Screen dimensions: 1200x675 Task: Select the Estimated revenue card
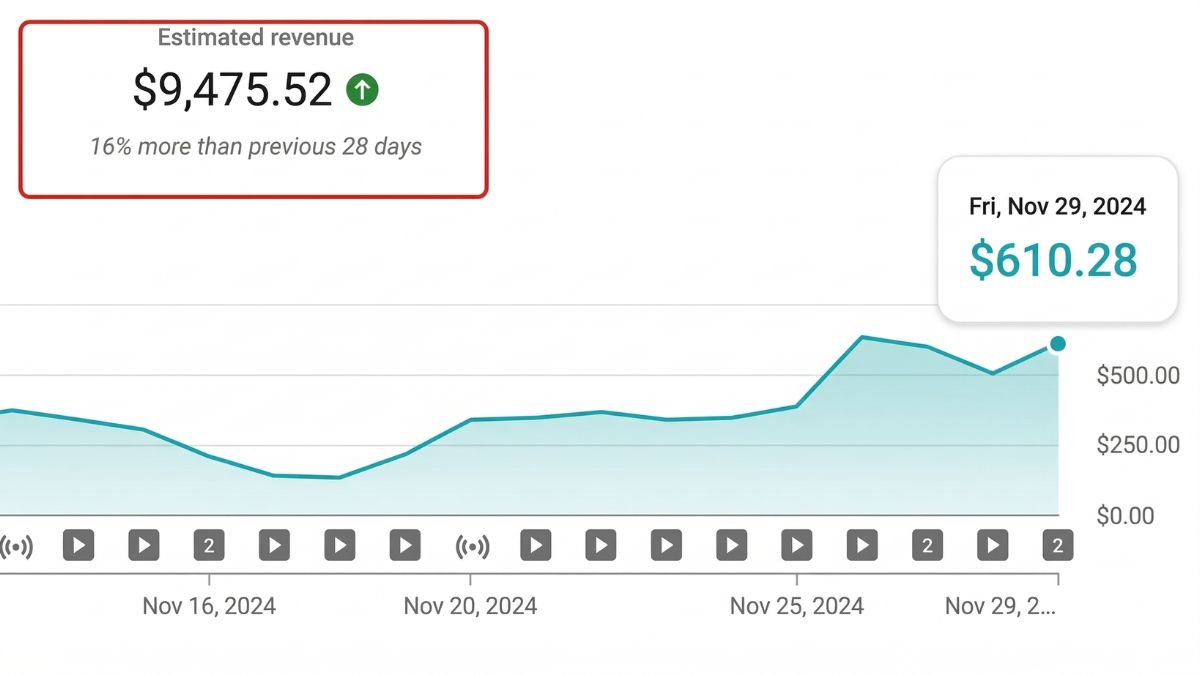click(254, 110)
